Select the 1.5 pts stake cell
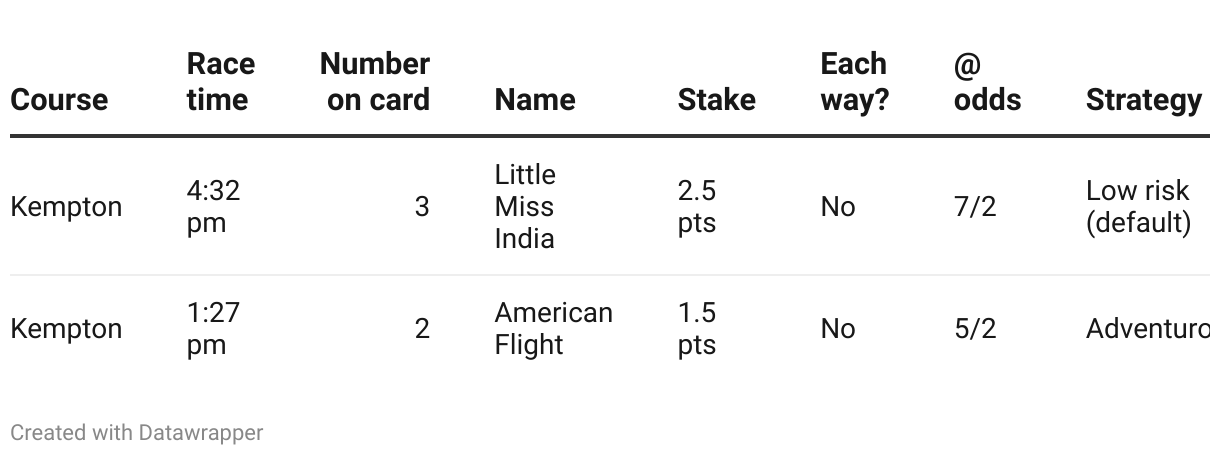This screenshot has width=1220, height=456. click(x=697, y=328)
